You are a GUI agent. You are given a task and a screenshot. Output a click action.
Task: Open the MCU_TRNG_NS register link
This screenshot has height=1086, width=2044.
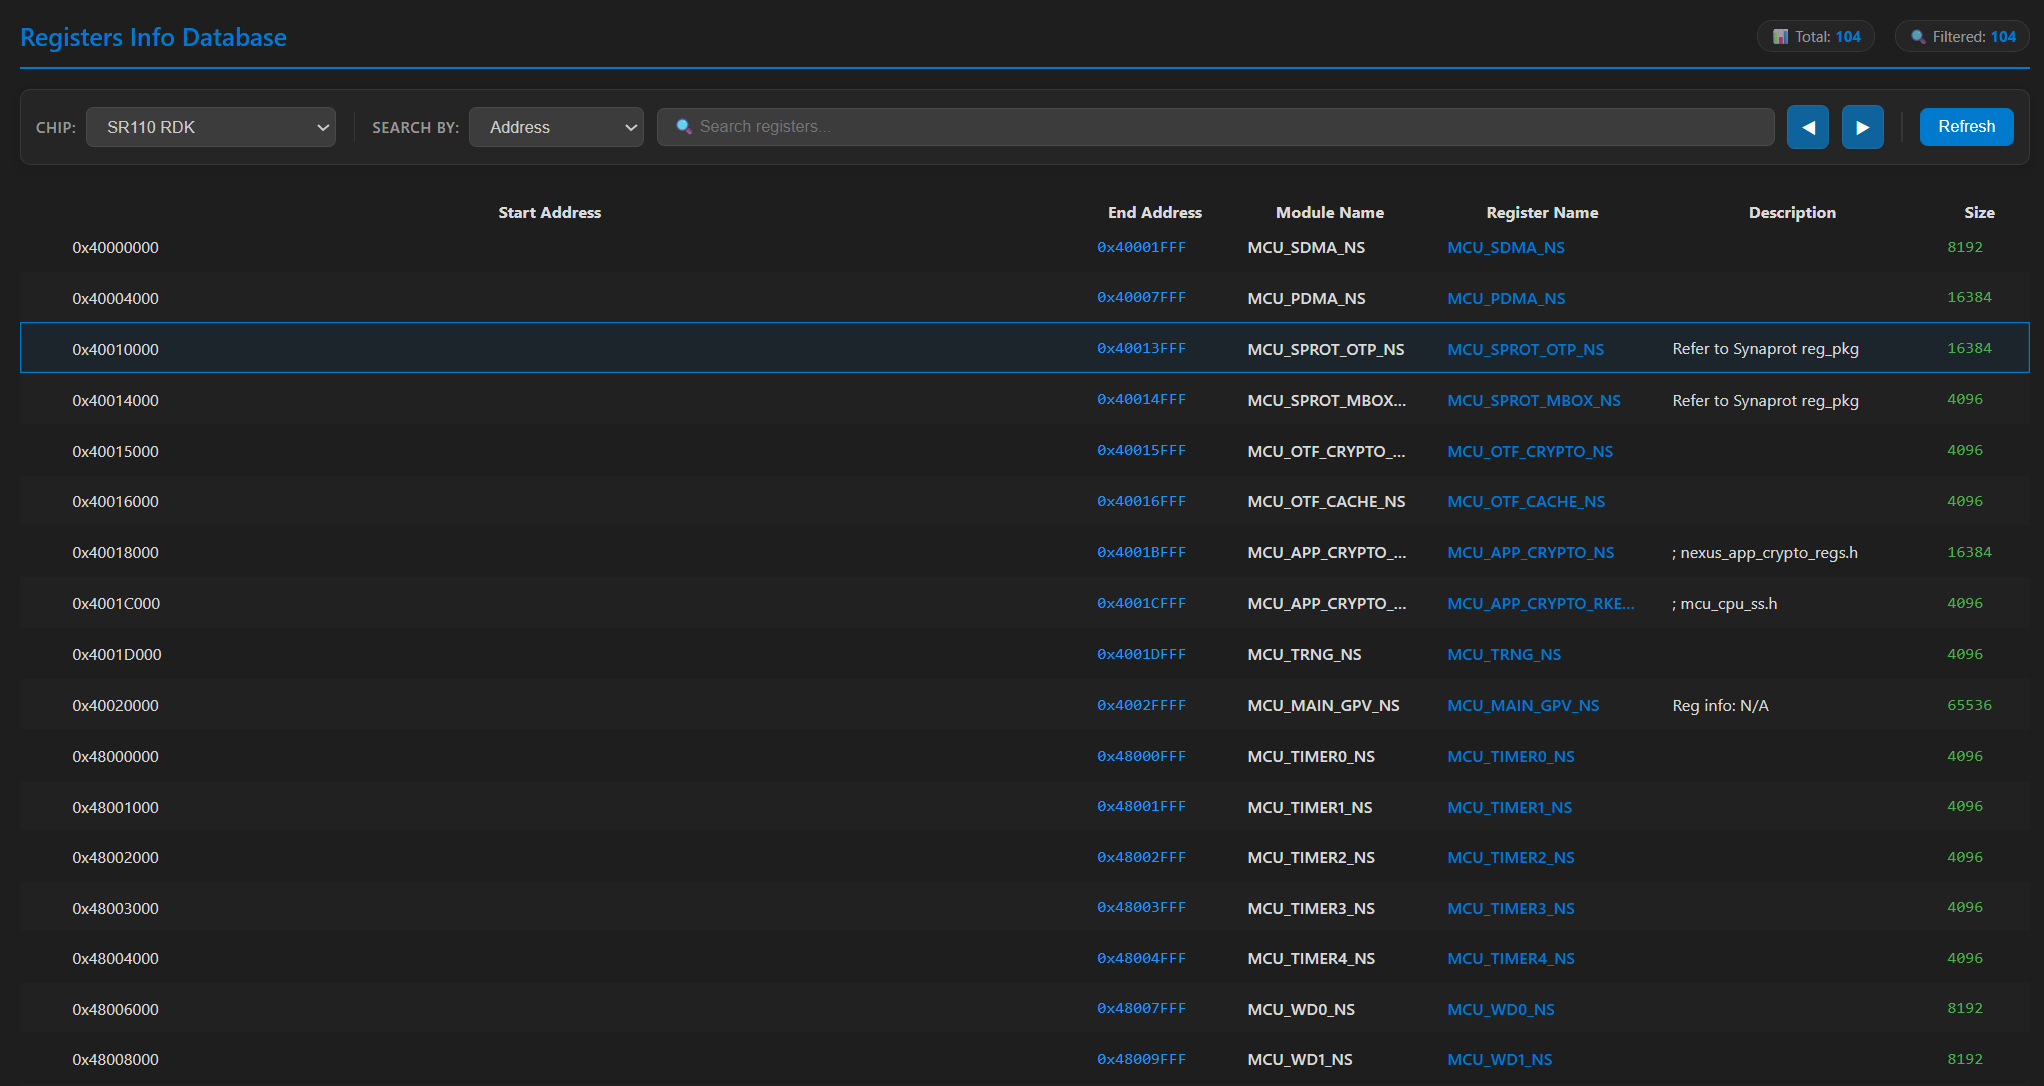1504,654
